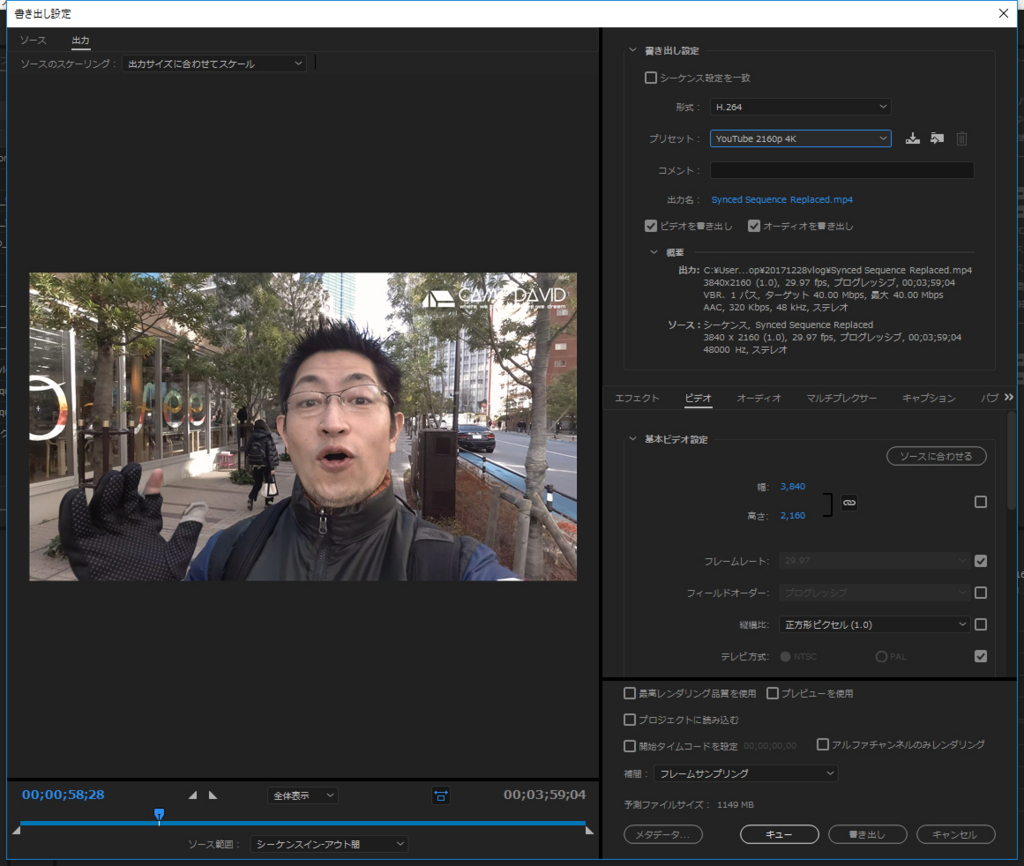Screen dimensions: 1024x866
Task: Open the エフェクト tab
Action: pyautogui.click(x=637, y=398)
